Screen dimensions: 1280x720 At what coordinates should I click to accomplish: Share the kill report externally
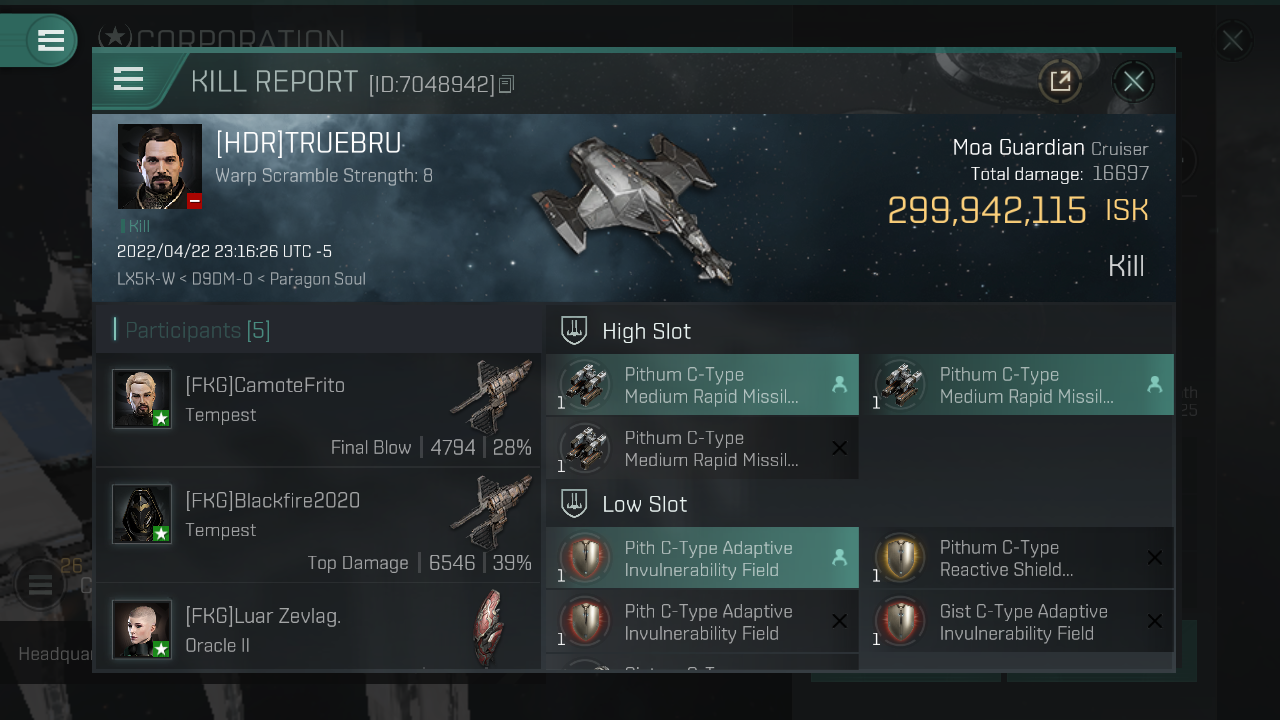(x=1060, y=81)
